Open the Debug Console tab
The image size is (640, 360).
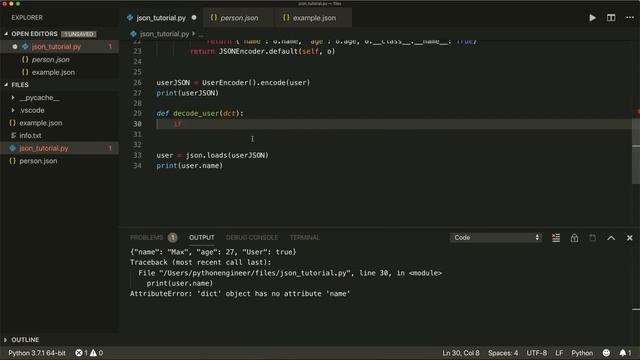click(252, 238)
